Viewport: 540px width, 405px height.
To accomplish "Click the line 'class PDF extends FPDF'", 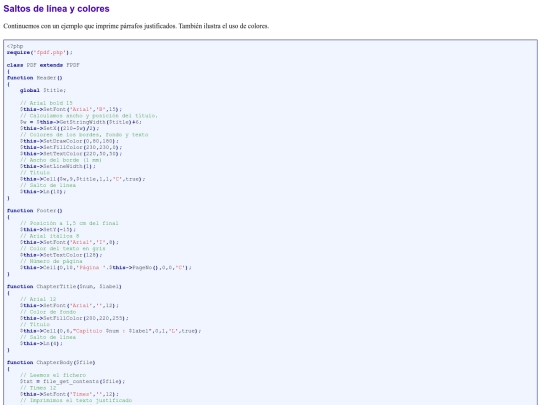I will click(x=43, y=65).
